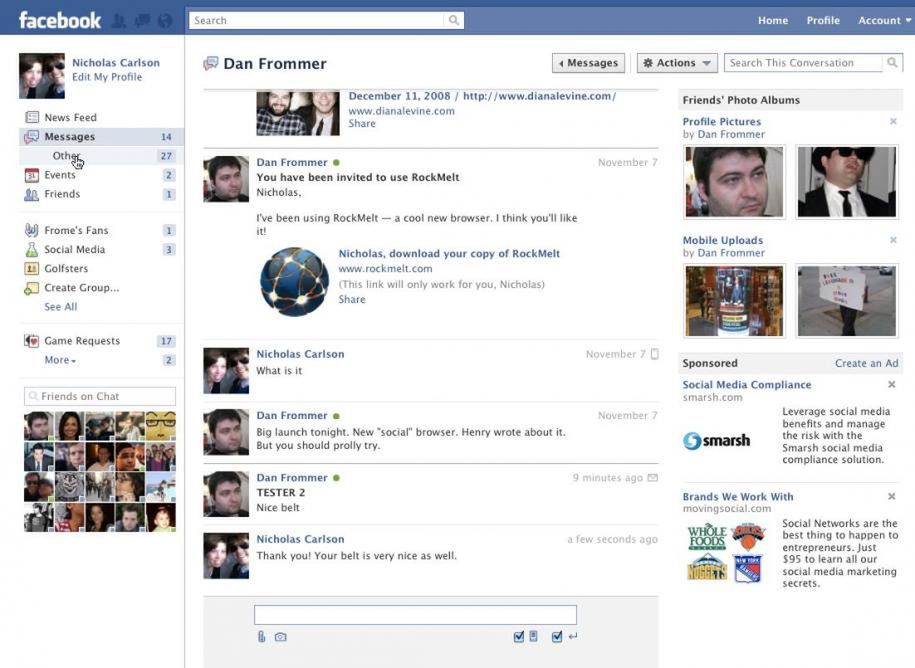Screen dimensions: 915x668
Task: Open Events in left sidebar
Action: pos(102,175)
